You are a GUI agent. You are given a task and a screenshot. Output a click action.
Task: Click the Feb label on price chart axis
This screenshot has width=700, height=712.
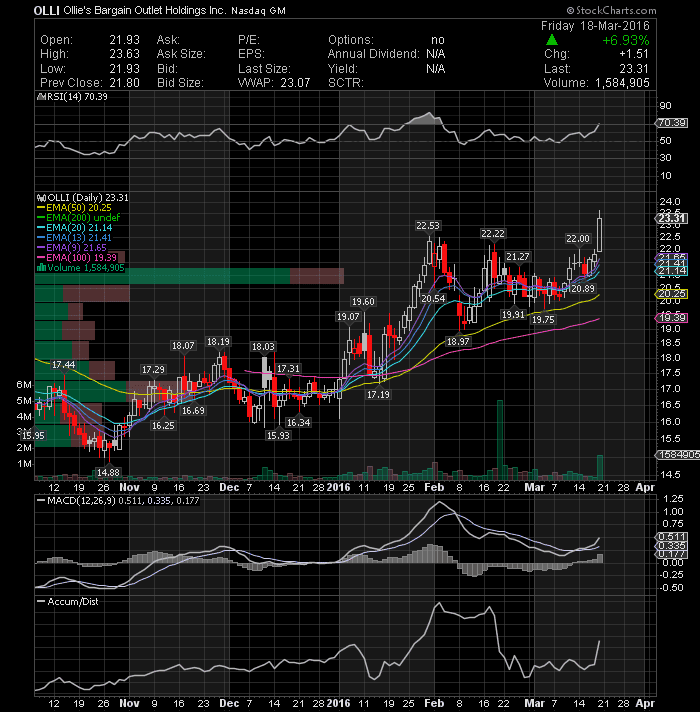(x=434, y=487)
